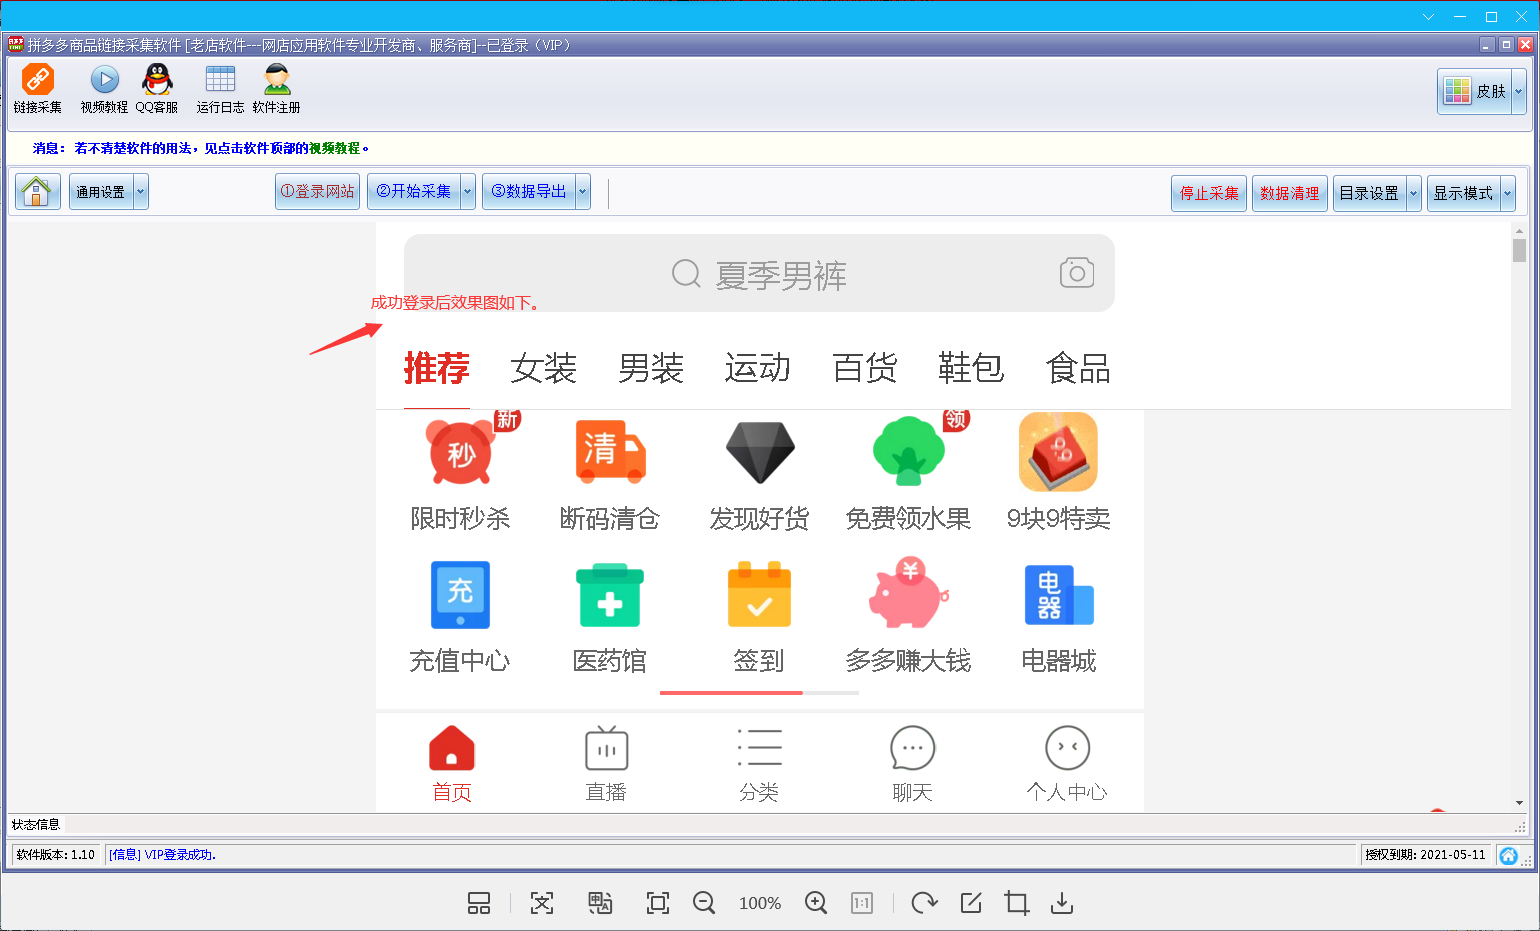Expand the 通用设置 dropdown arrow
This screenshot has height=931, width=1540.
(x=141, y=192)
